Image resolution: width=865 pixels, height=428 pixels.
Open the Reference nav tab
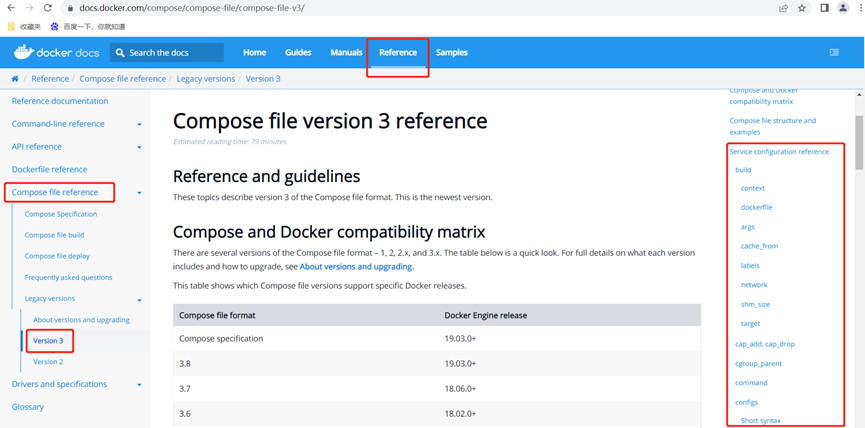[398, 53]
